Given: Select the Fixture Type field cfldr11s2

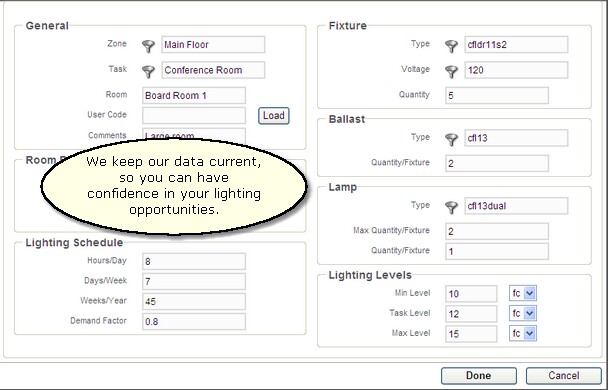Looking at the screenshot, I should coord(516,45).
